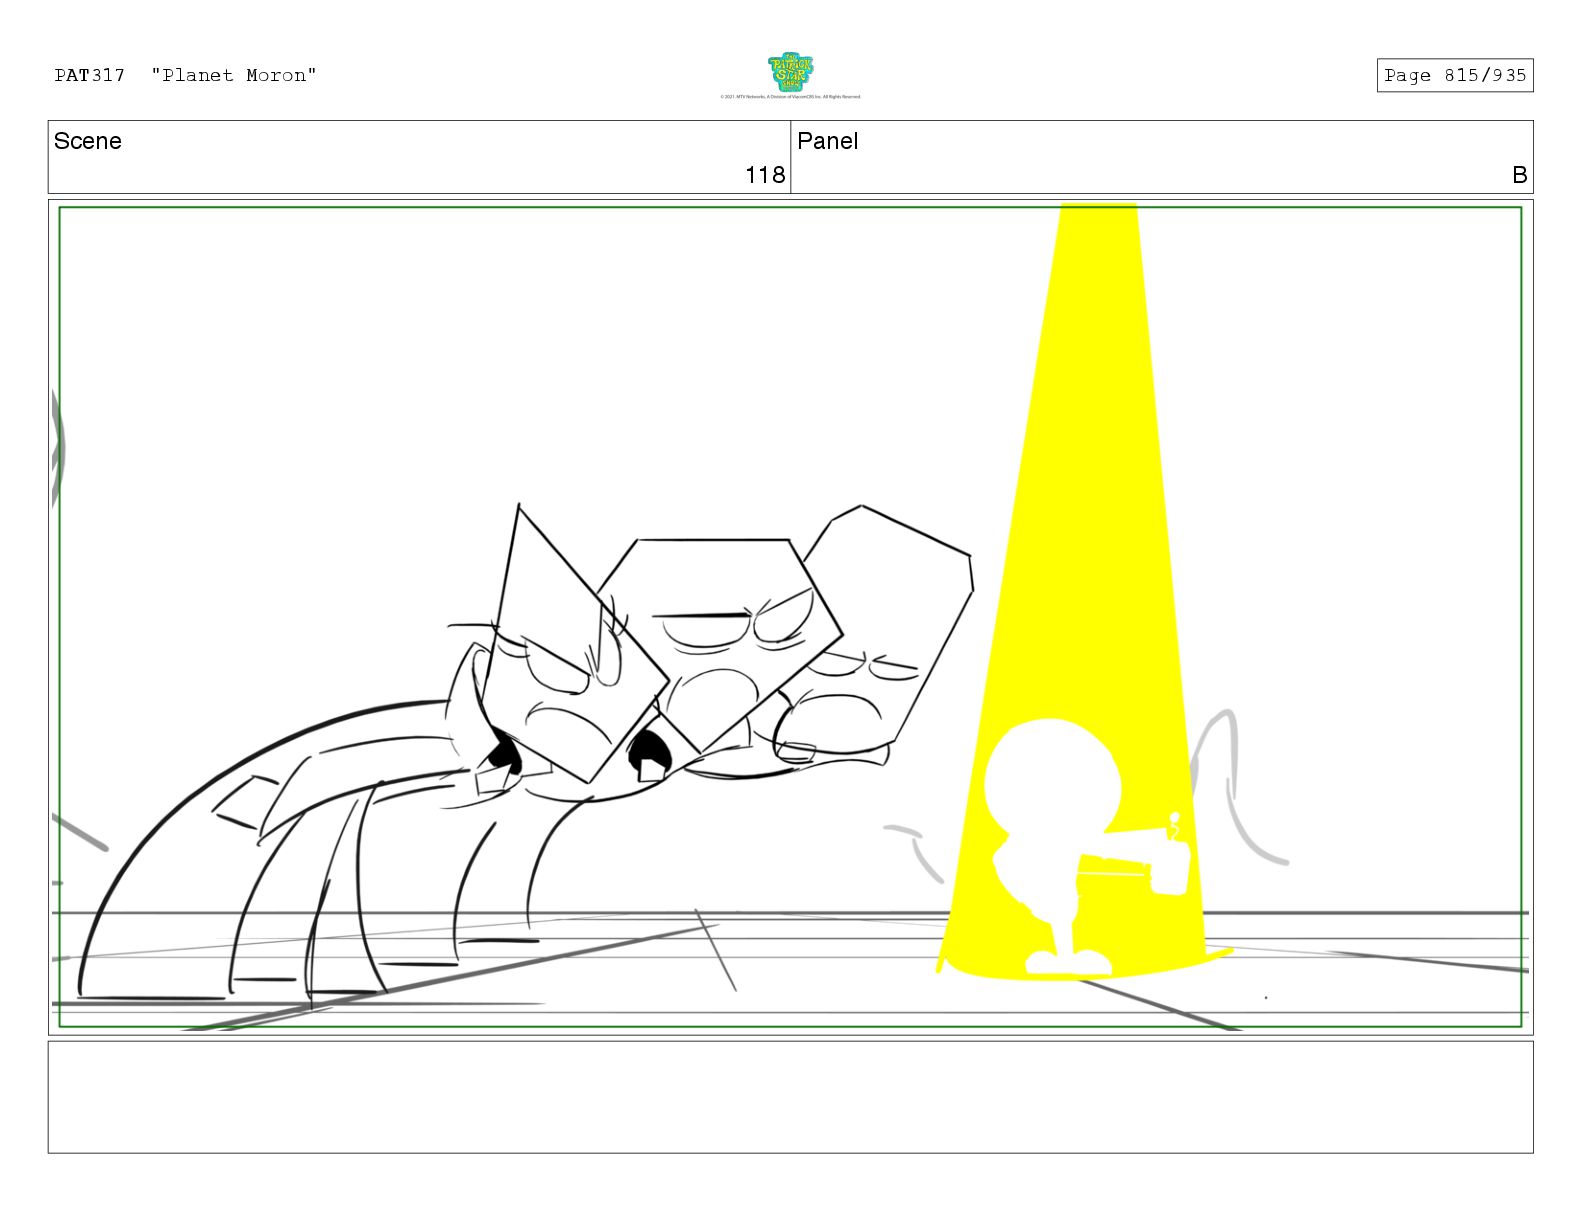Click the scene number "118"

point(765,175)
